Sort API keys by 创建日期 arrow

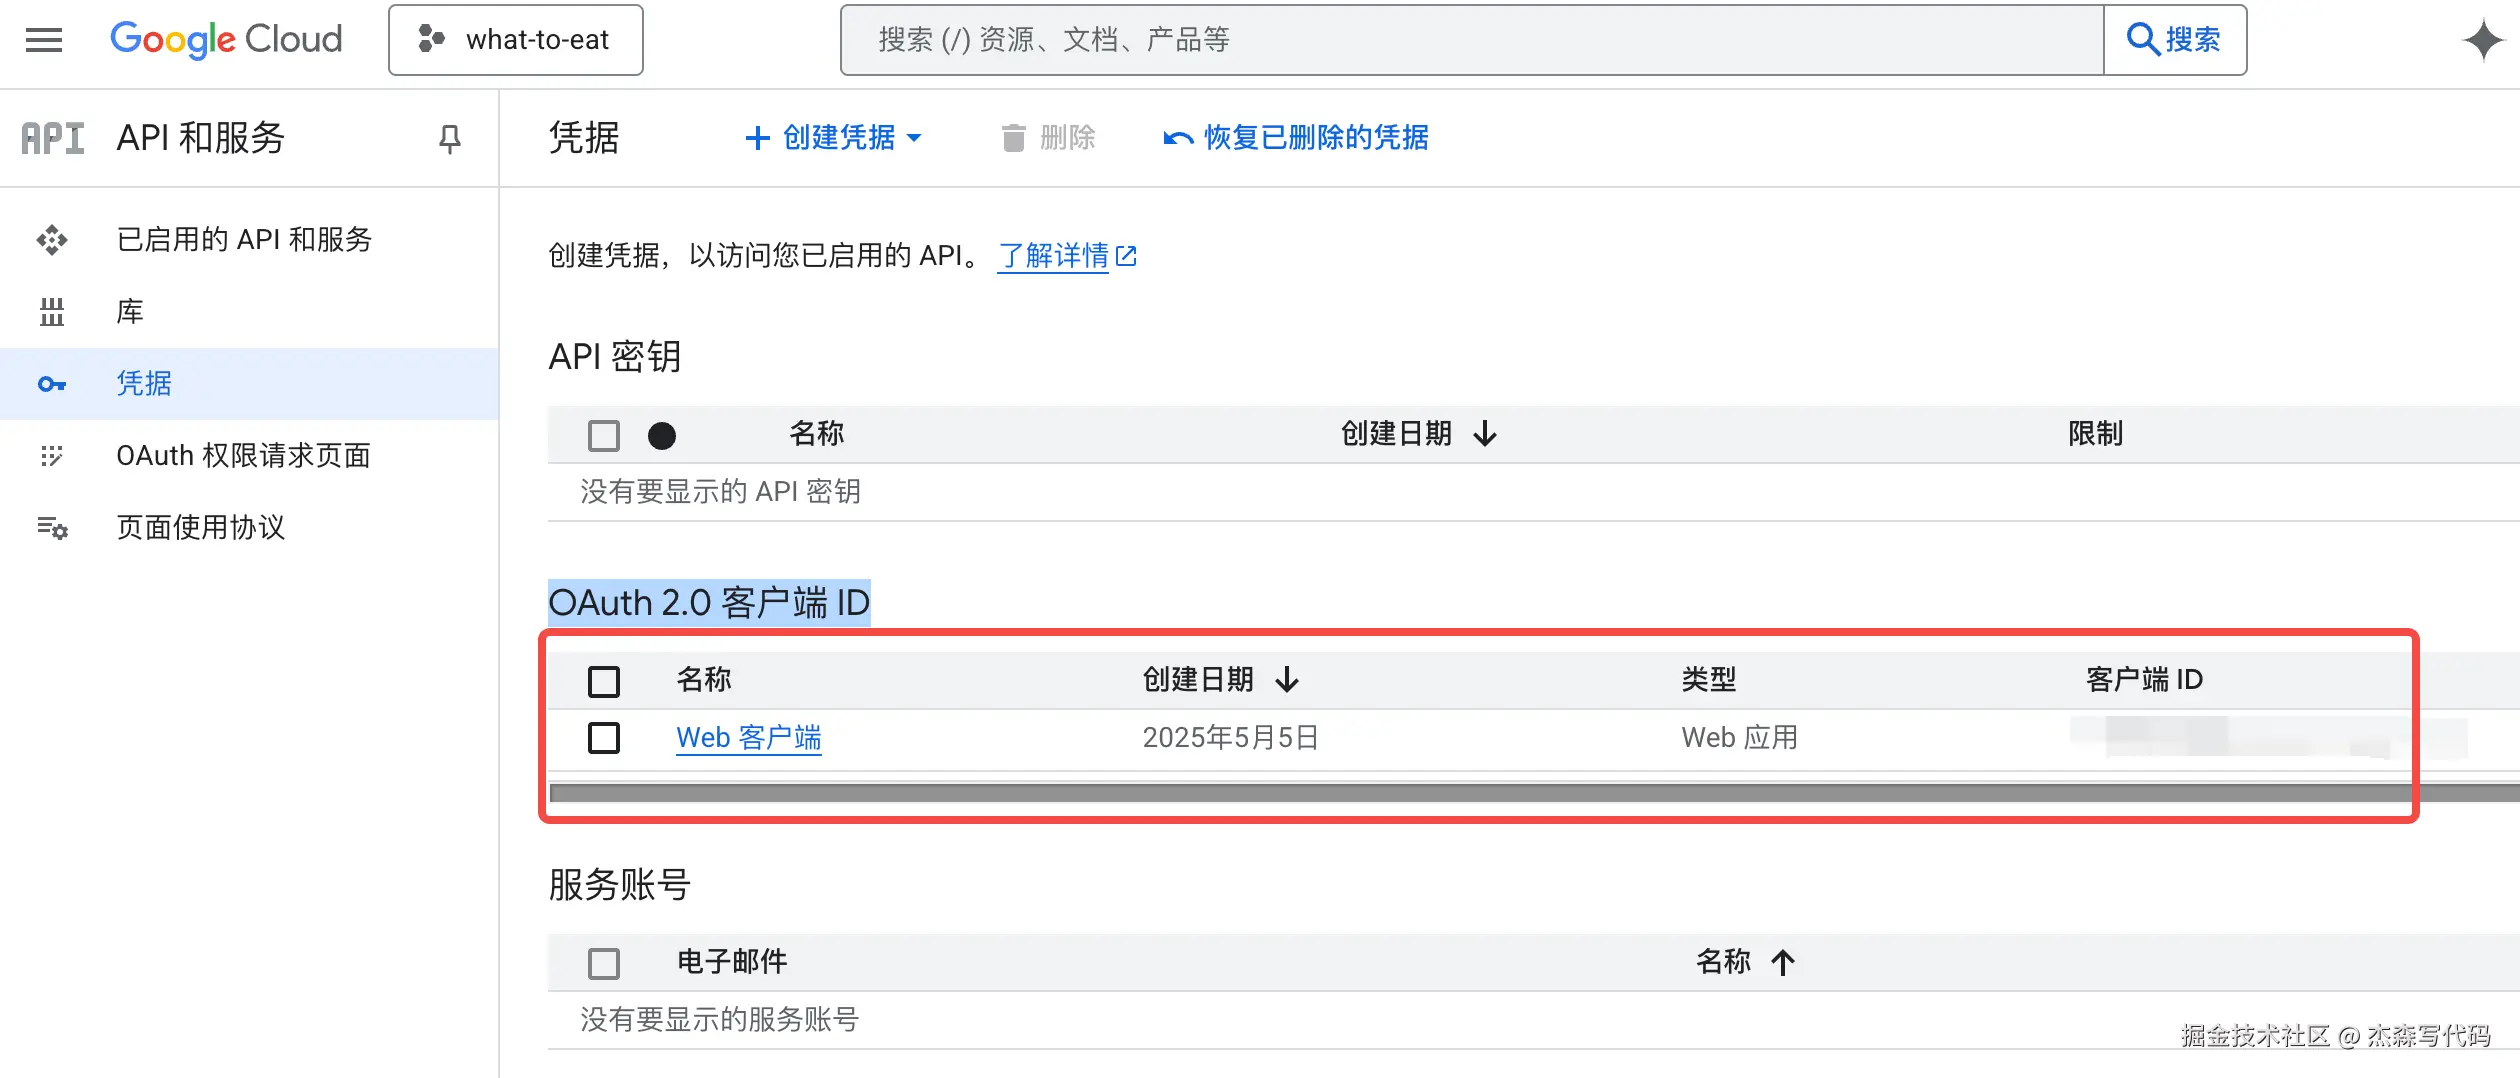[1485, 434]
